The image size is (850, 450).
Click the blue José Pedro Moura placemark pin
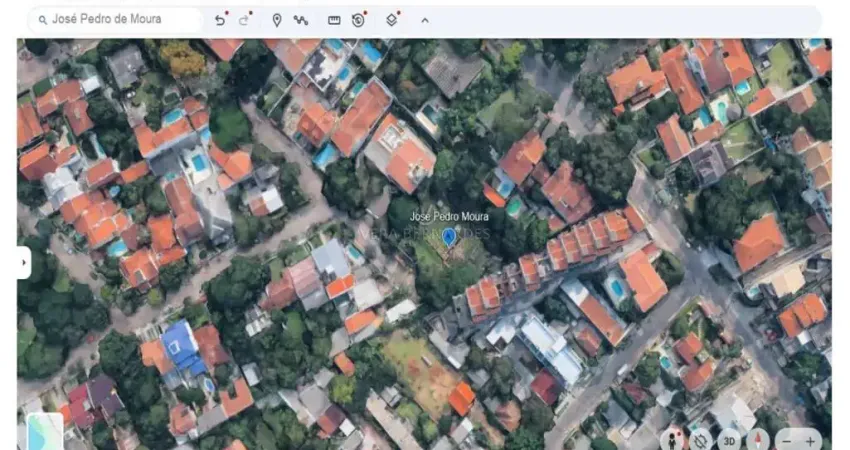click(x=449, y=237)
